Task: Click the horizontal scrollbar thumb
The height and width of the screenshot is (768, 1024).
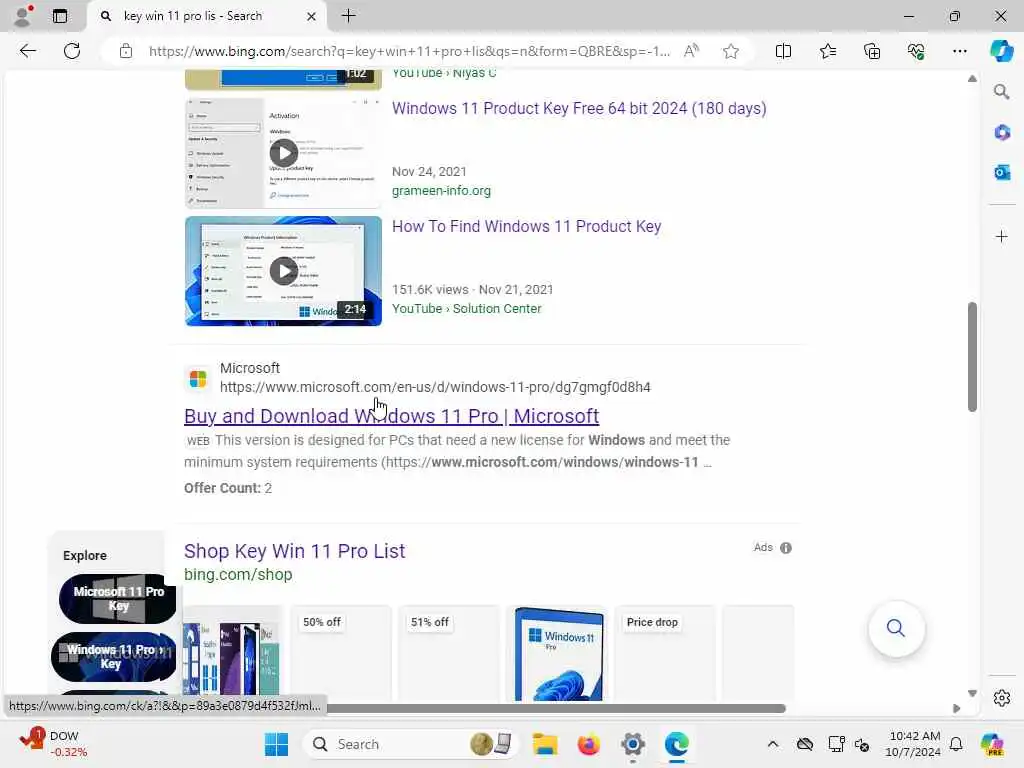Action: click(555, 709)
